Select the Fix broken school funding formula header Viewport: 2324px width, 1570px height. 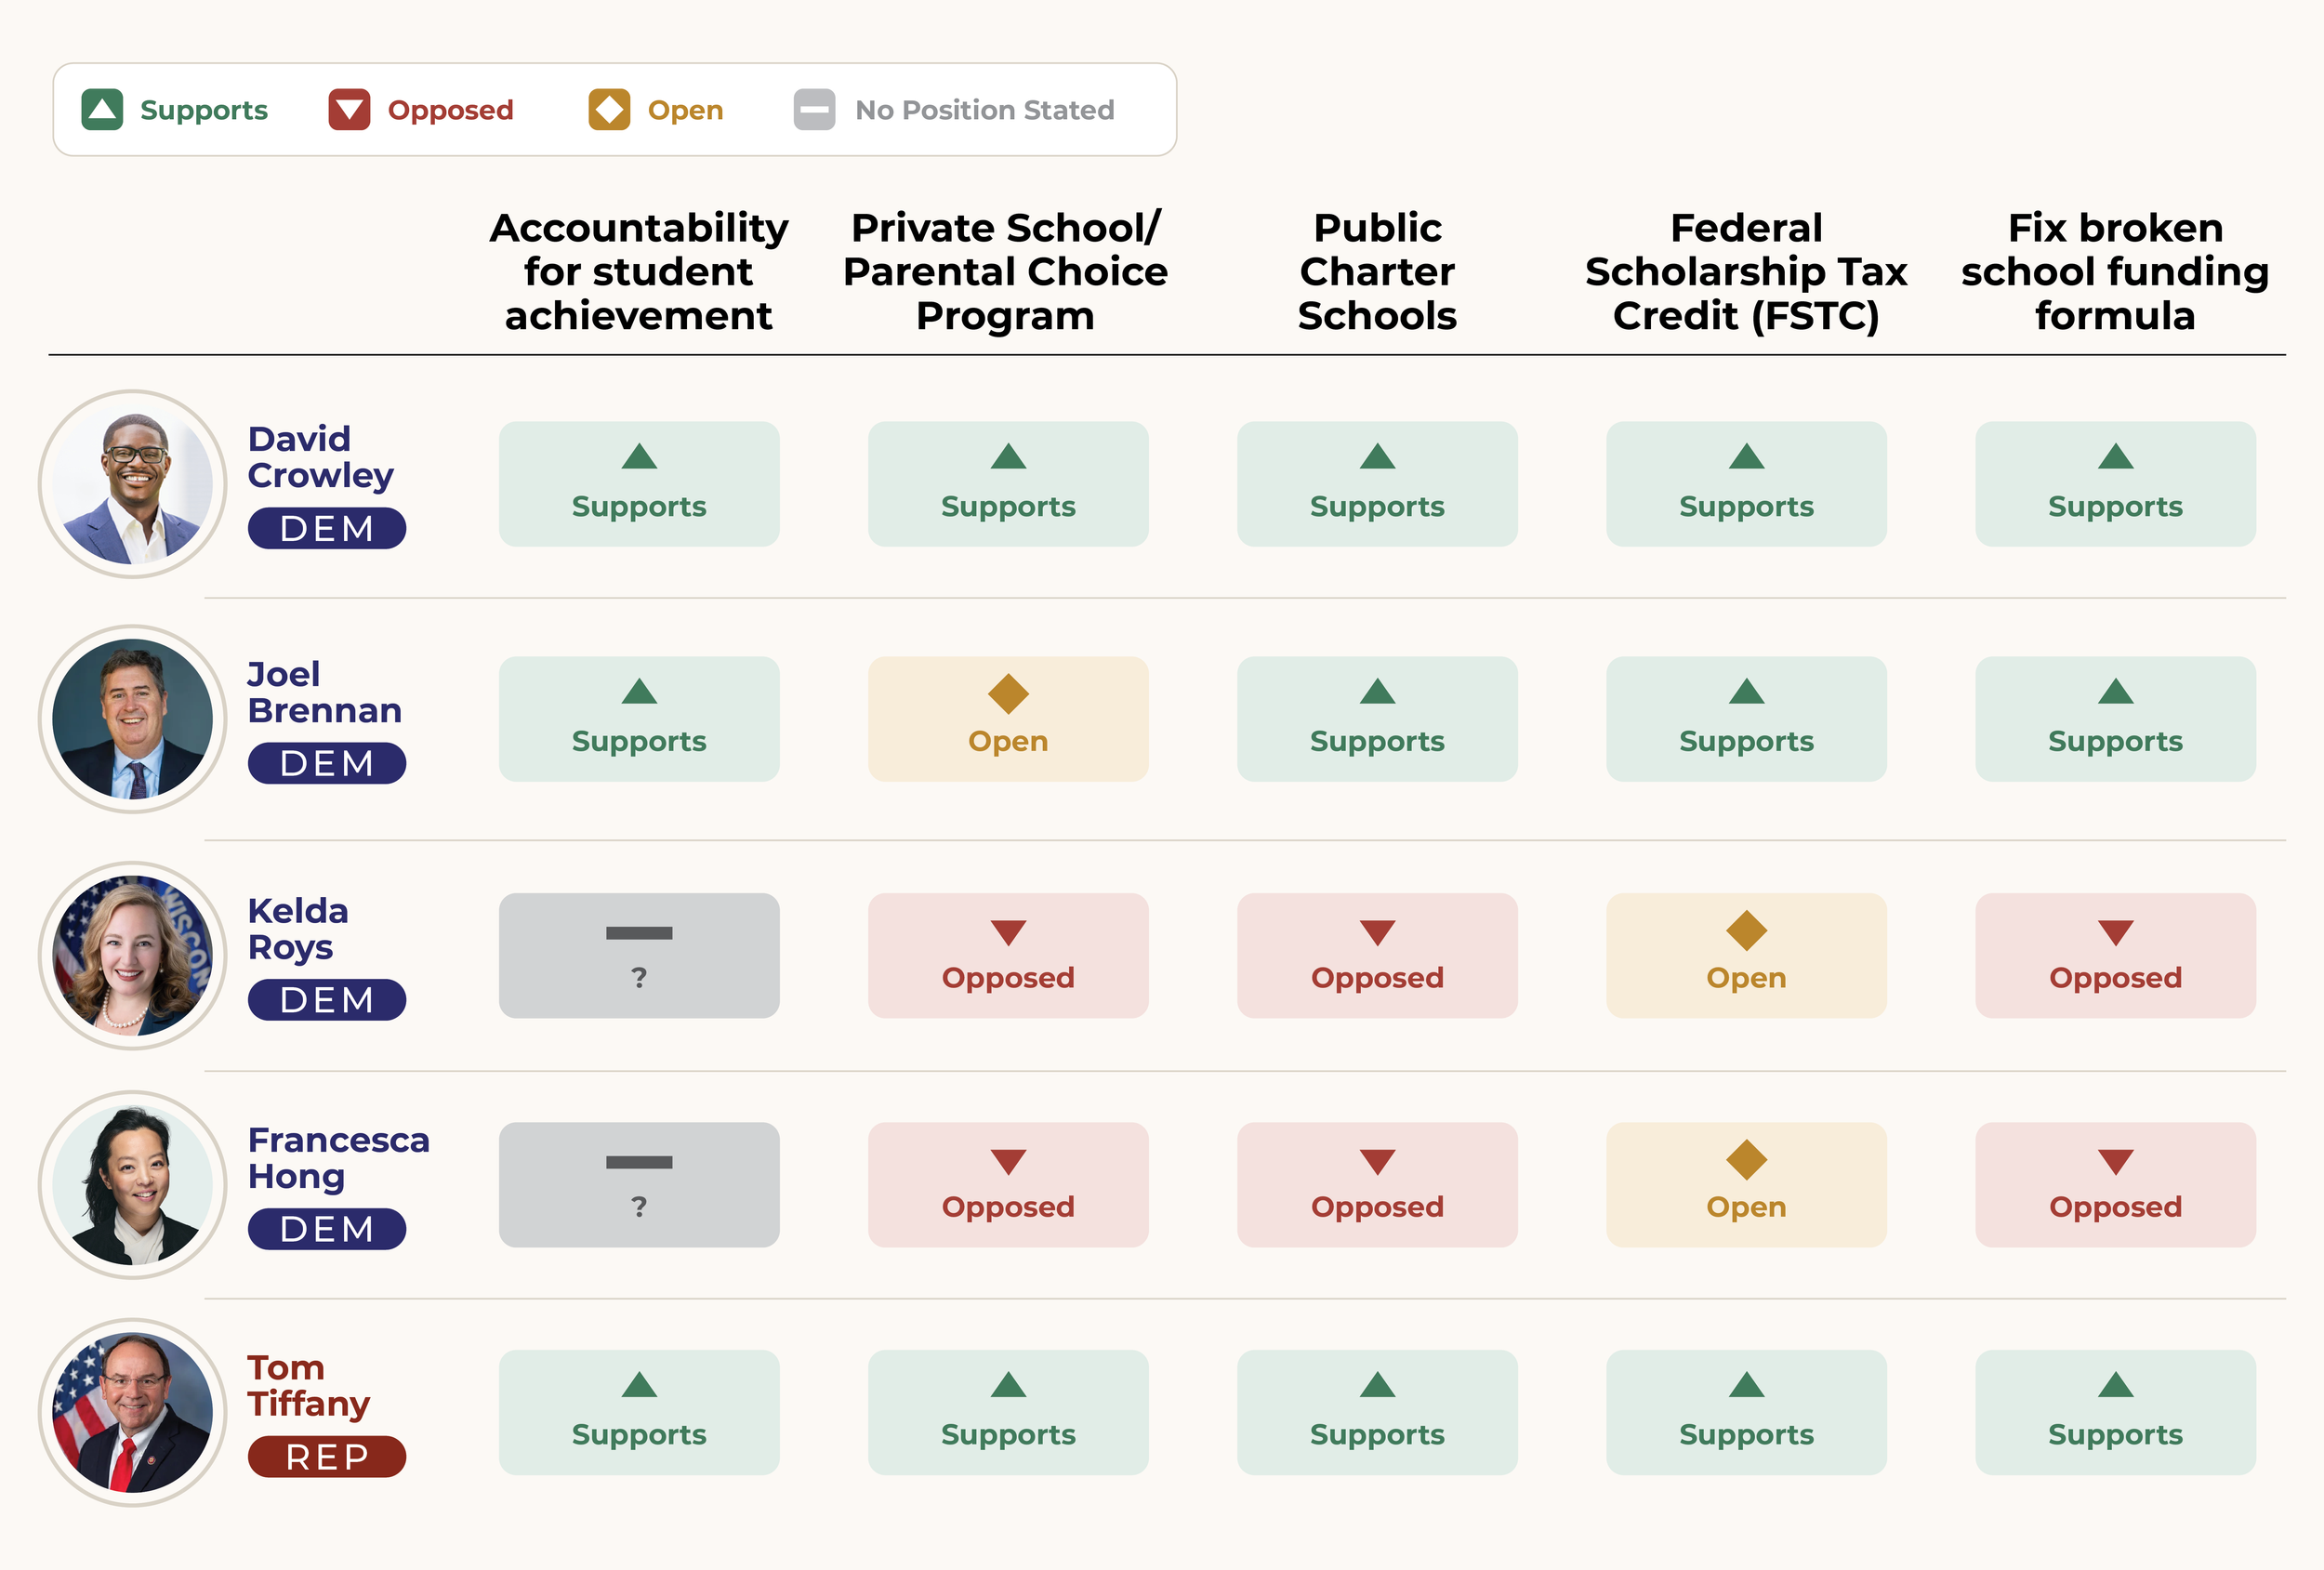point(2115,271)
